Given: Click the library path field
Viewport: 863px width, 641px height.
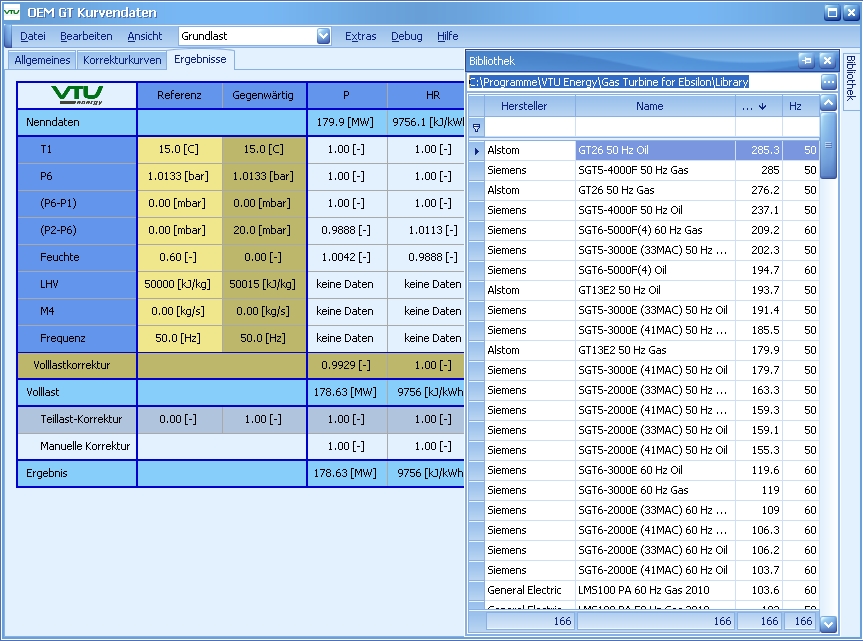Looking at the screenshot, I should [643, 83].
